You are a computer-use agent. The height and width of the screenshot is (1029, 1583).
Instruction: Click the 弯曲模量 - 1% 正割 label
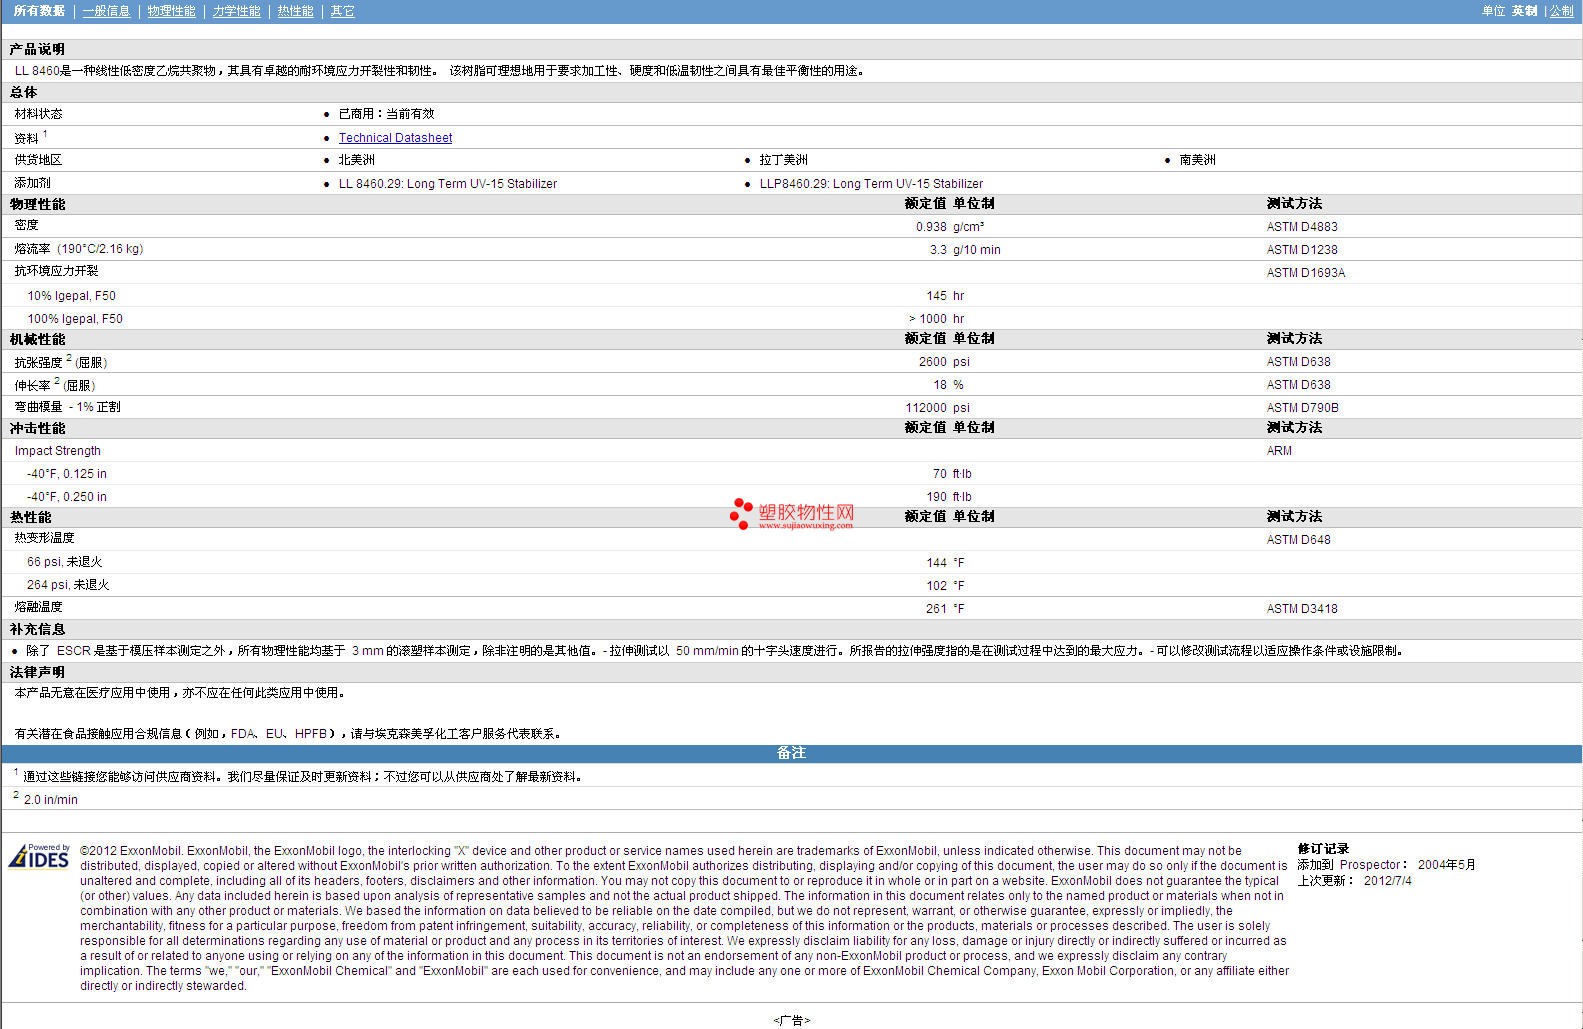coord(67,407)
